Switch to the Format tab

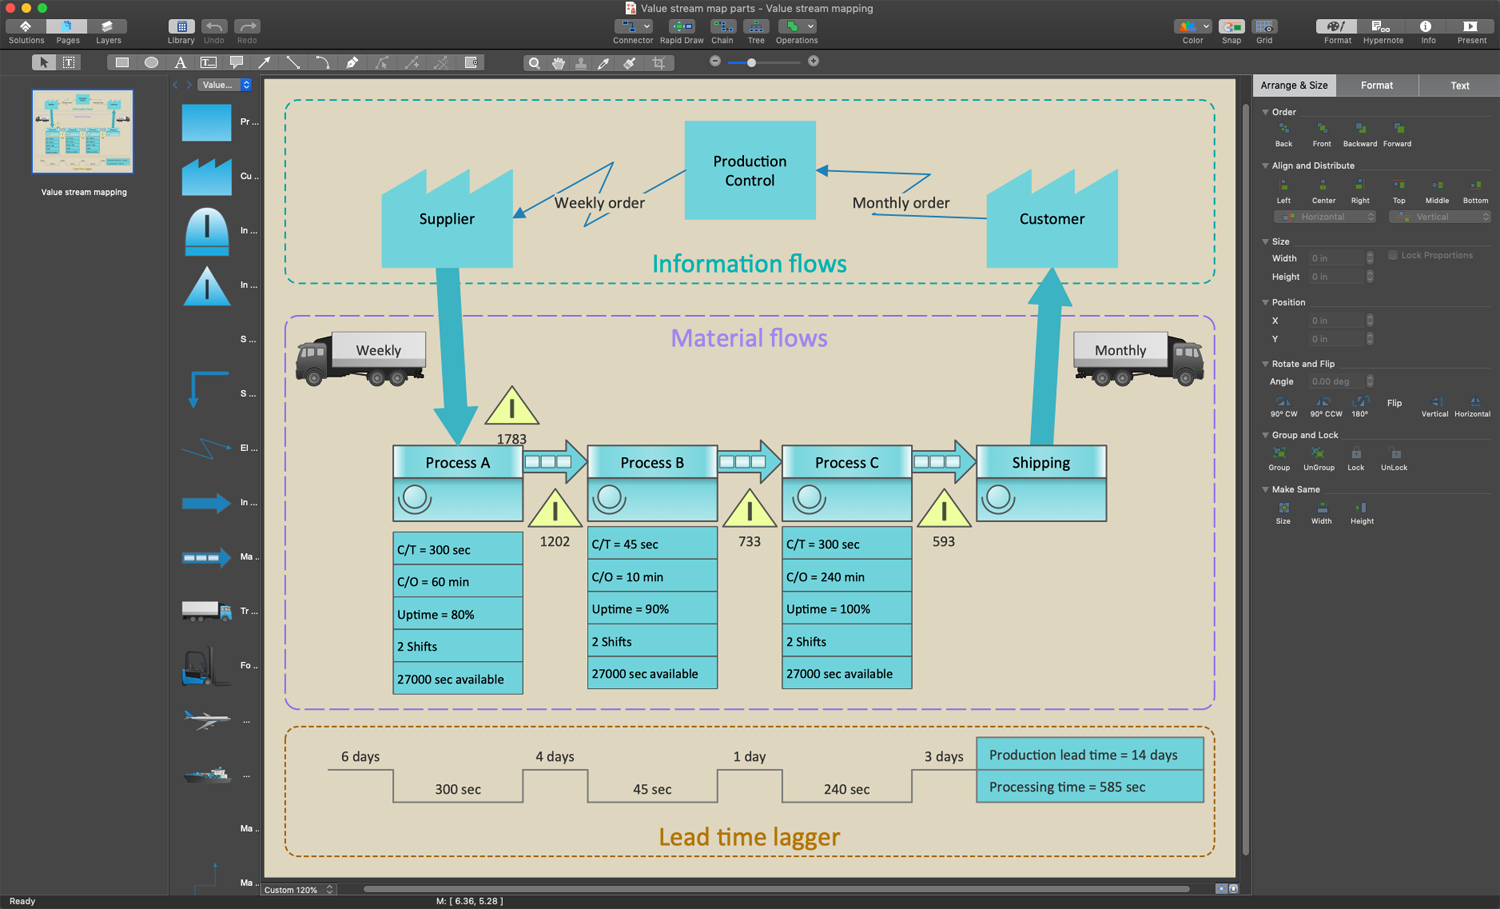tap(1377, 86)
